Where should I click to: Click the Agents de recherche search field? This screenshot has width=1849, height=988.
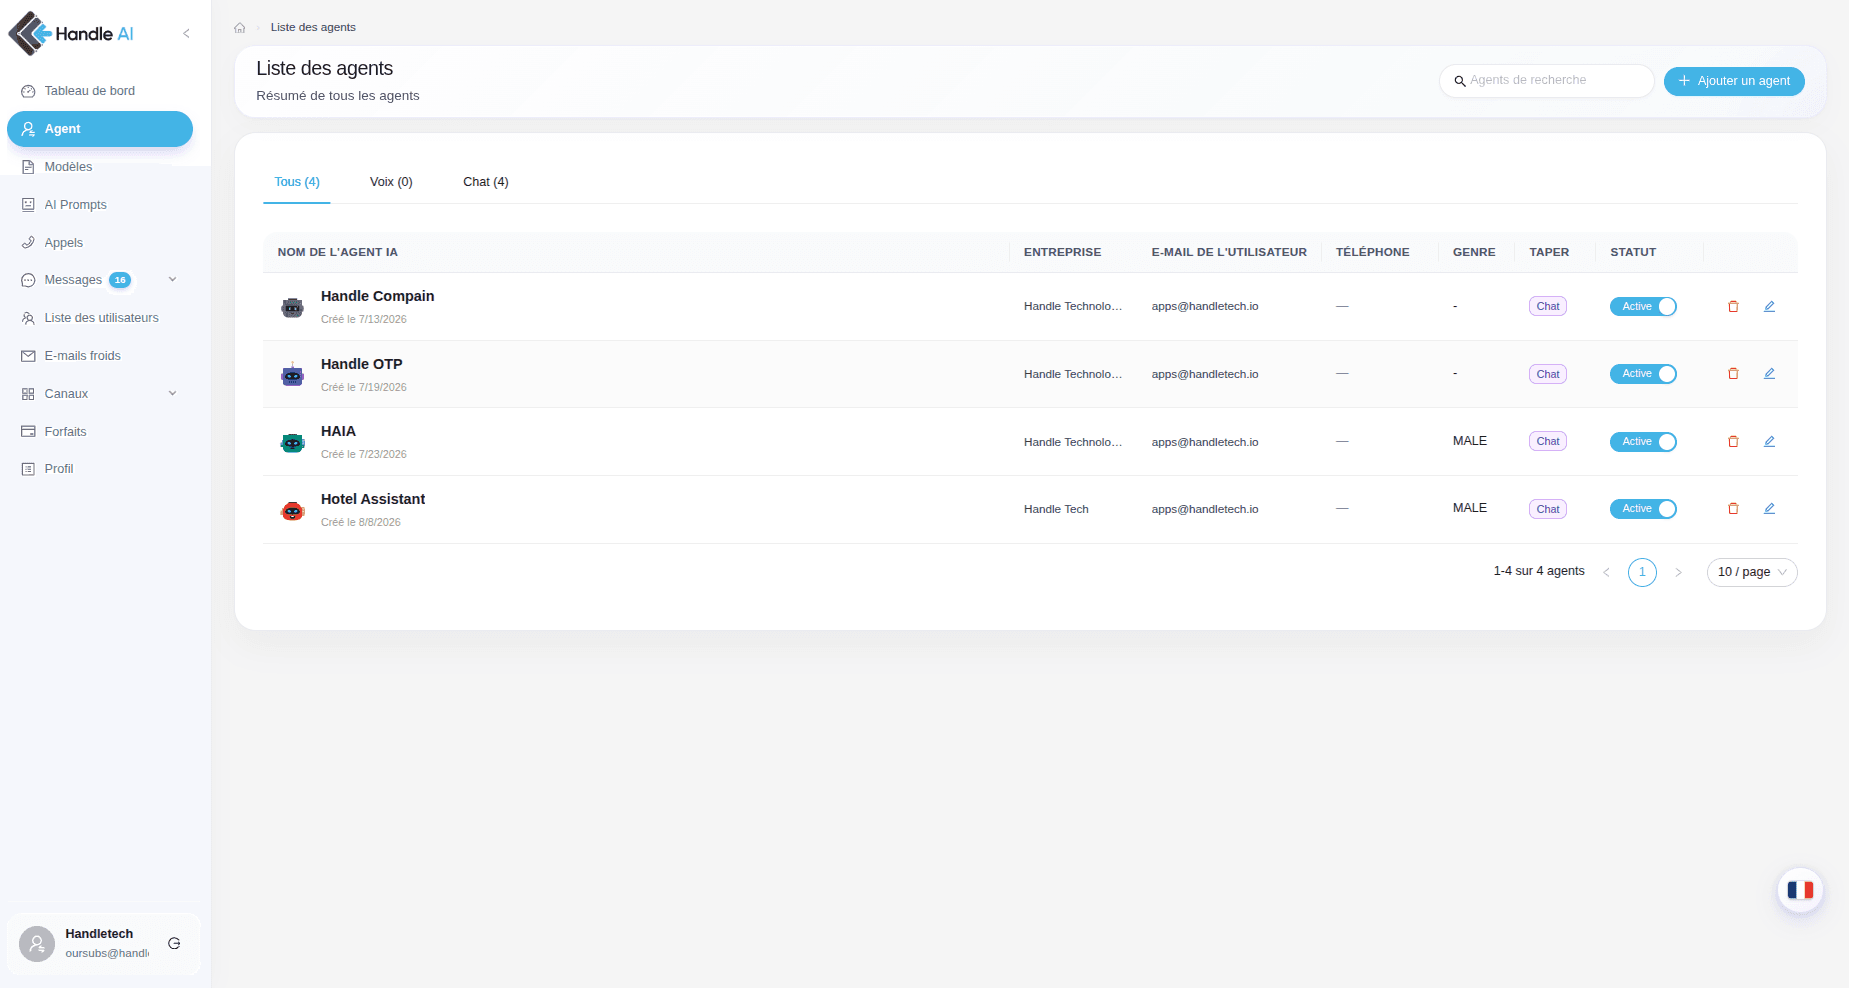pos(1546,81)
